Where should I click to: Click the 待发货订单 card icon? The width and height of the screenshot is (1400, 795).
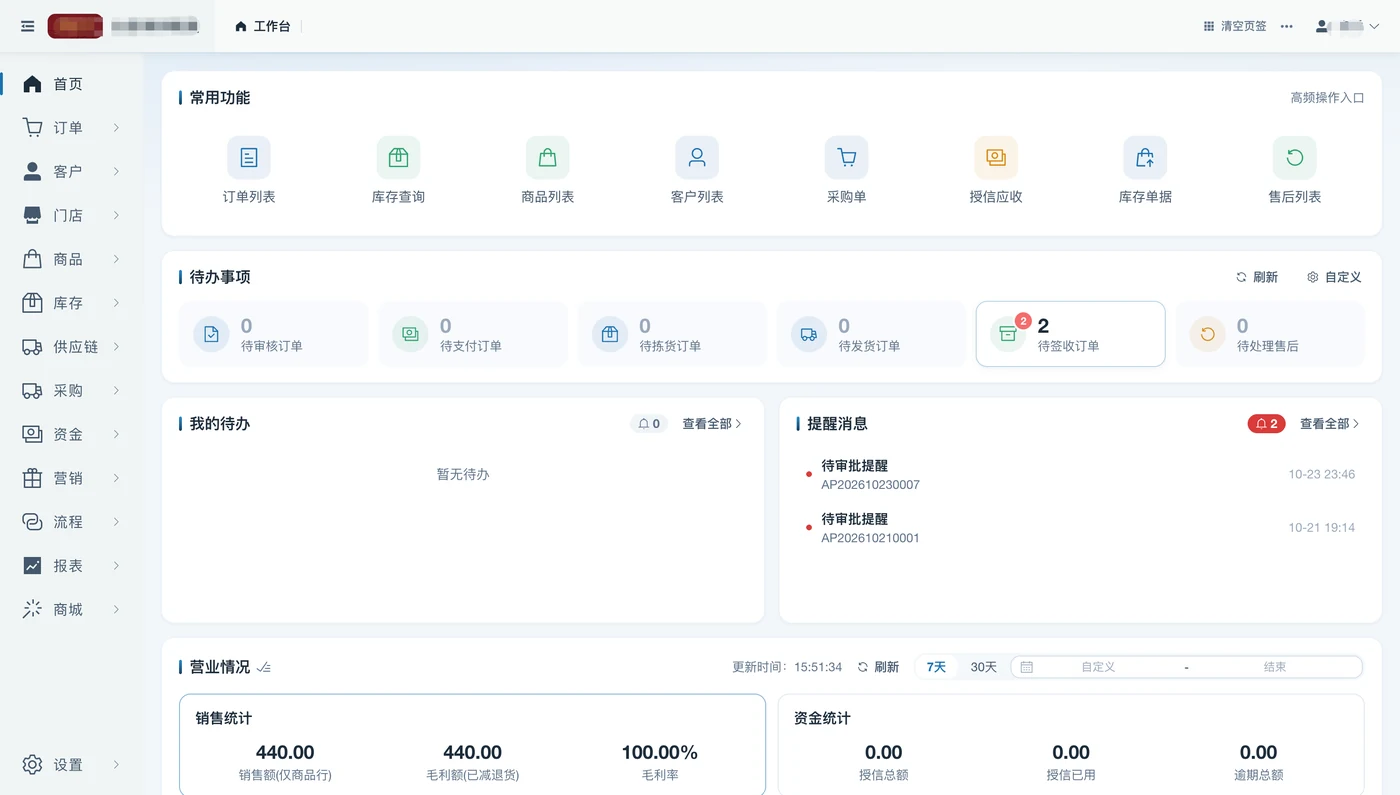809,334
